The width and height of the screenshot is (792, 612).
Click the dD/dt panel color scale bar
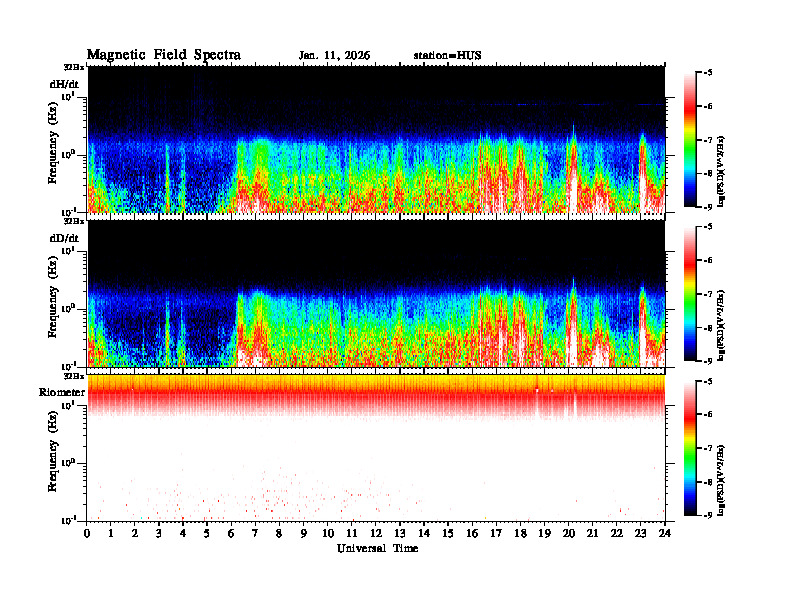coord(690,294)
